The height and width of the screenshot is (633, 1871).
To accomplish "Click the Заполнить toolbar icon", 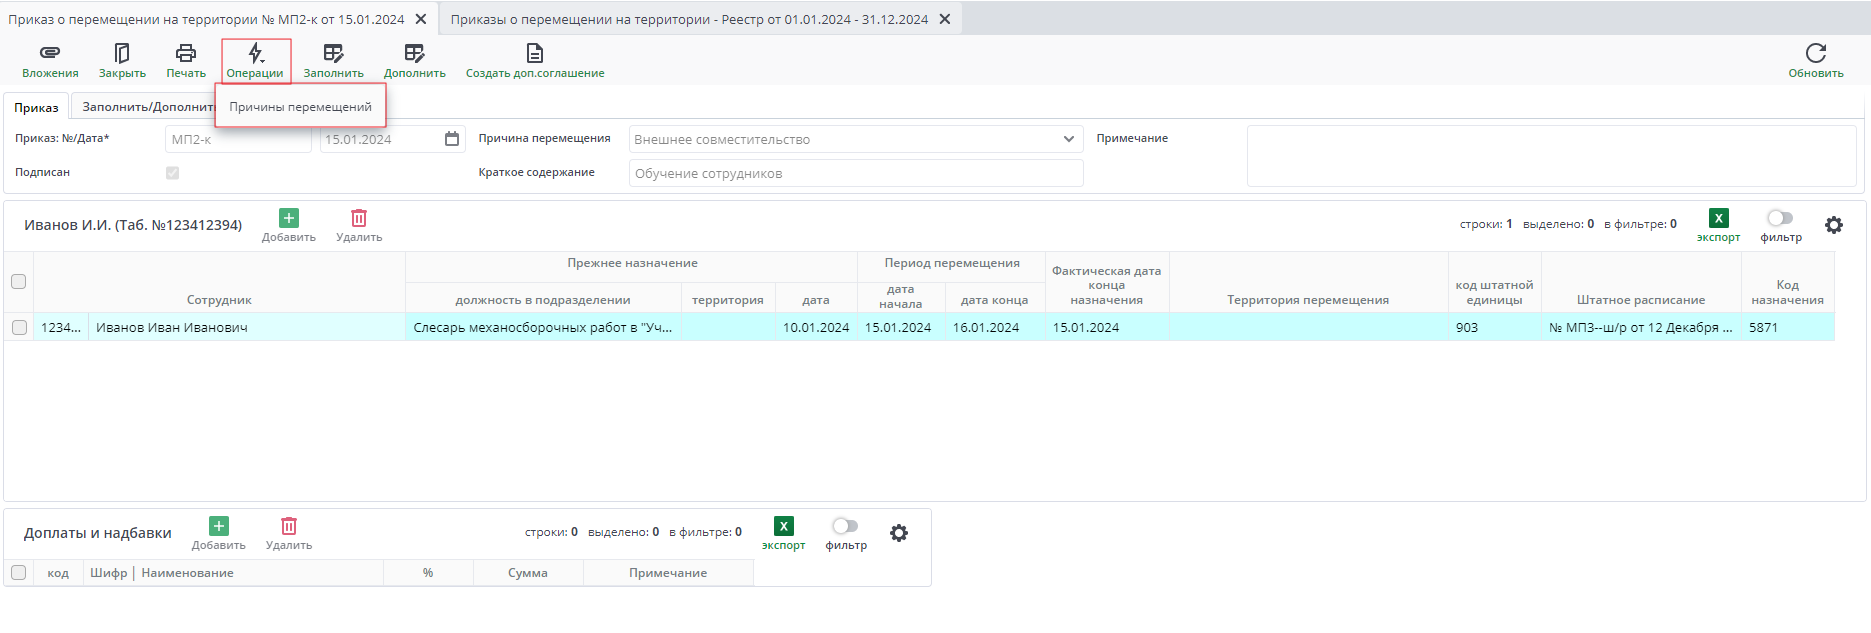I will click(333, 54).
